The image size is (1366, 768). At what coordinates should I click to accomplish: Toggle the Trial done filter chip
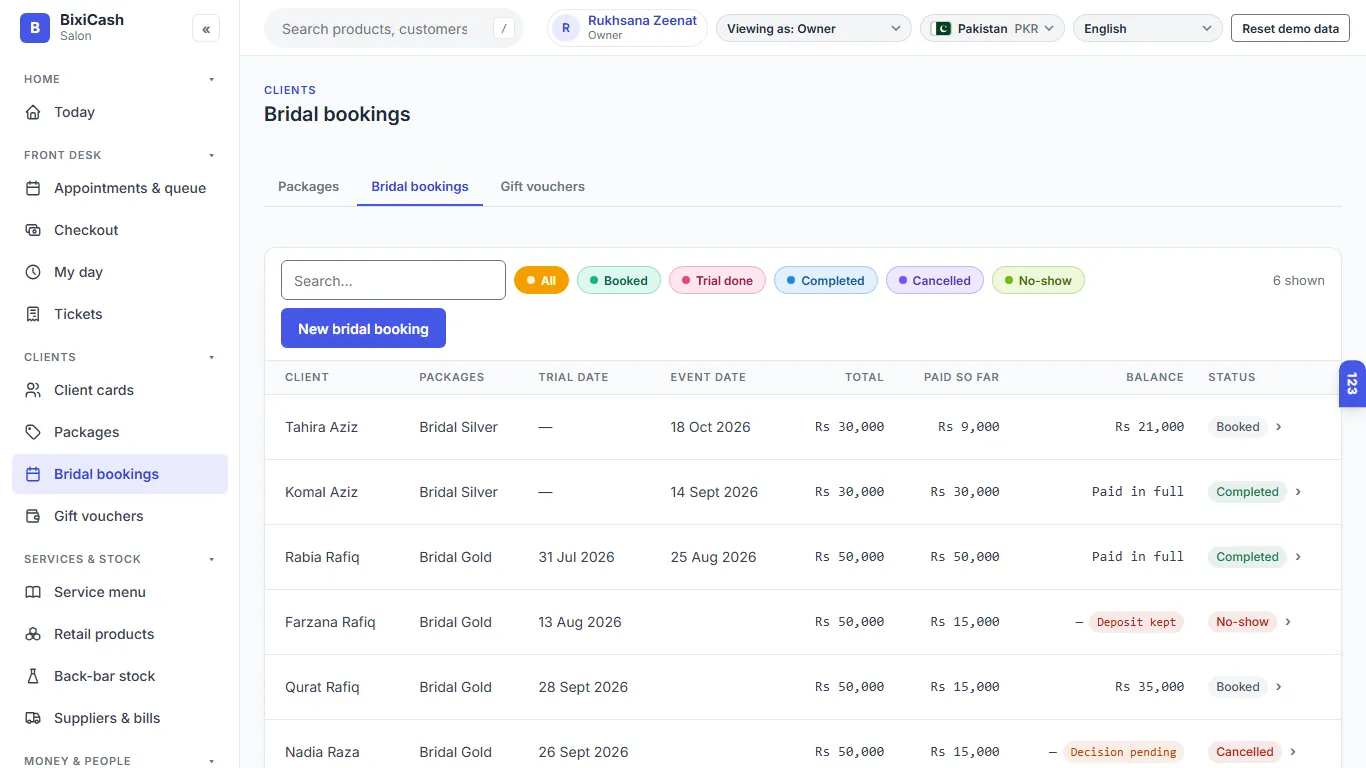[718, 281]
